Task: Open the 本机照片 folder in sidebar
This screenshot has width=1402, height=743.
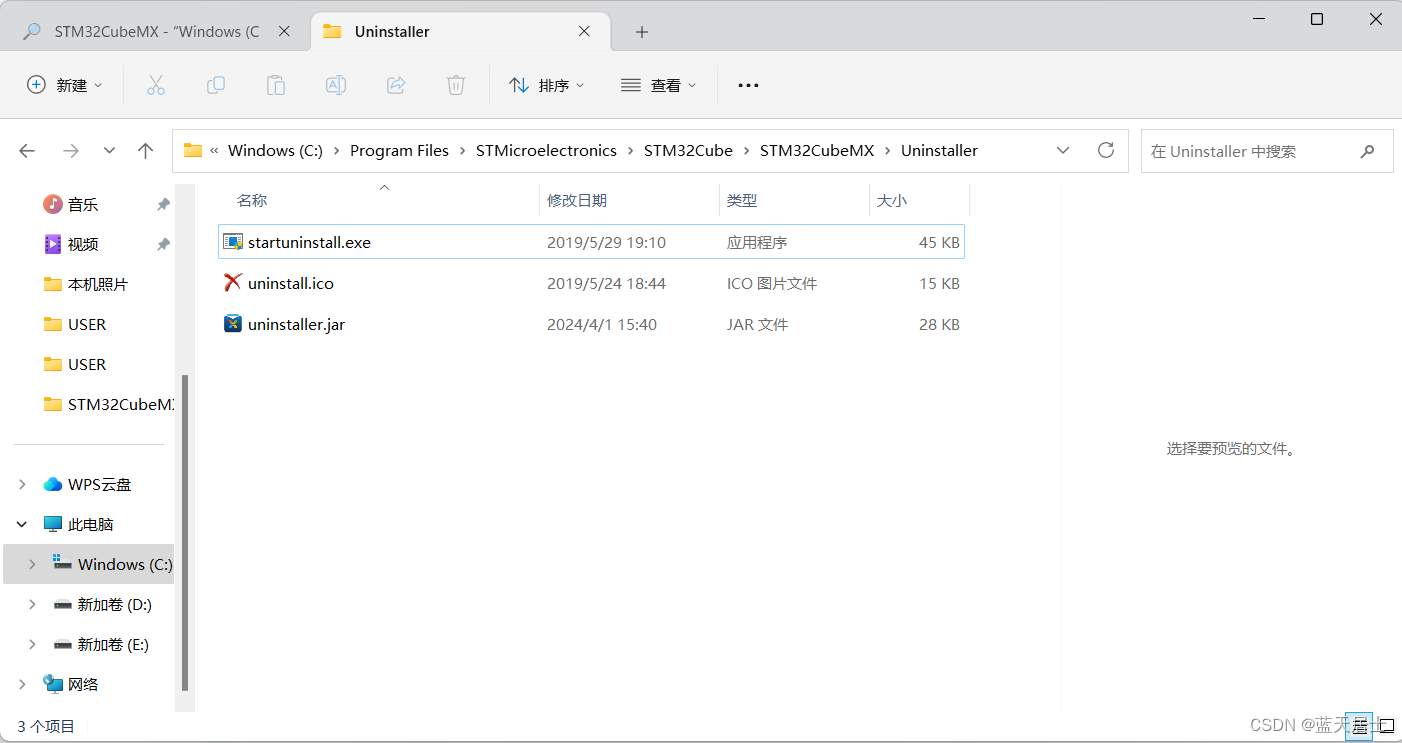Action: pos(86,284)
